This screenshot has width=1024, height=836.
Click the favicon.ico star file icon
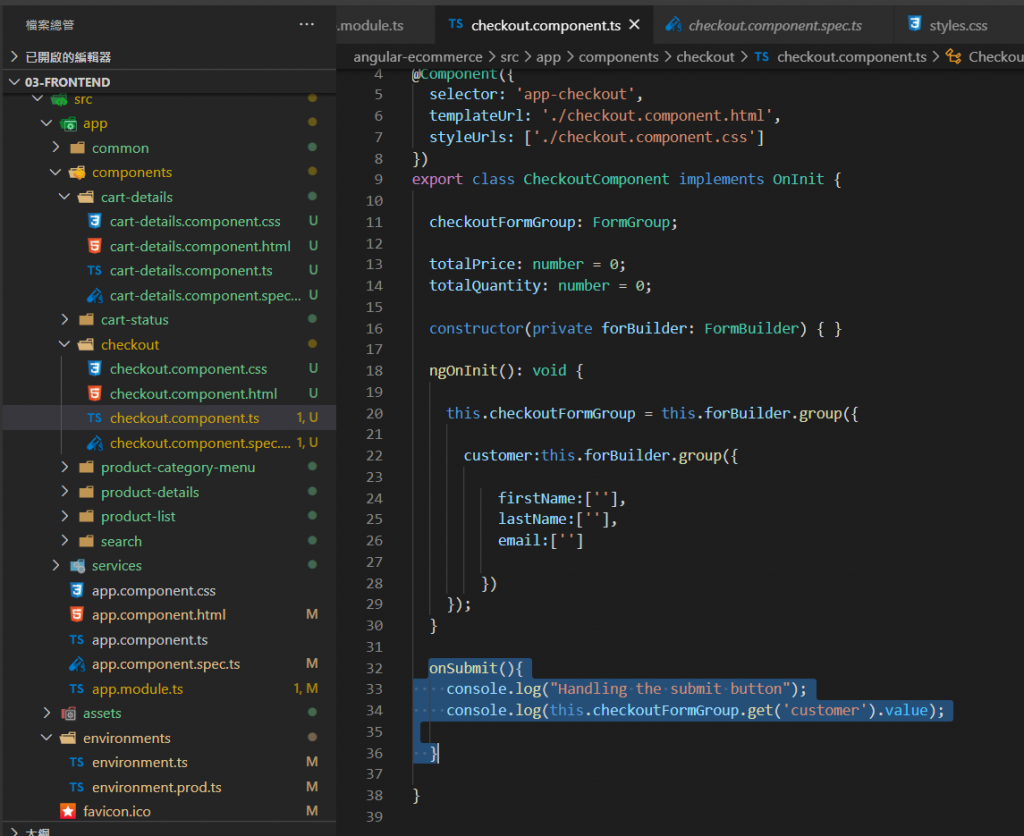[68, 811]
